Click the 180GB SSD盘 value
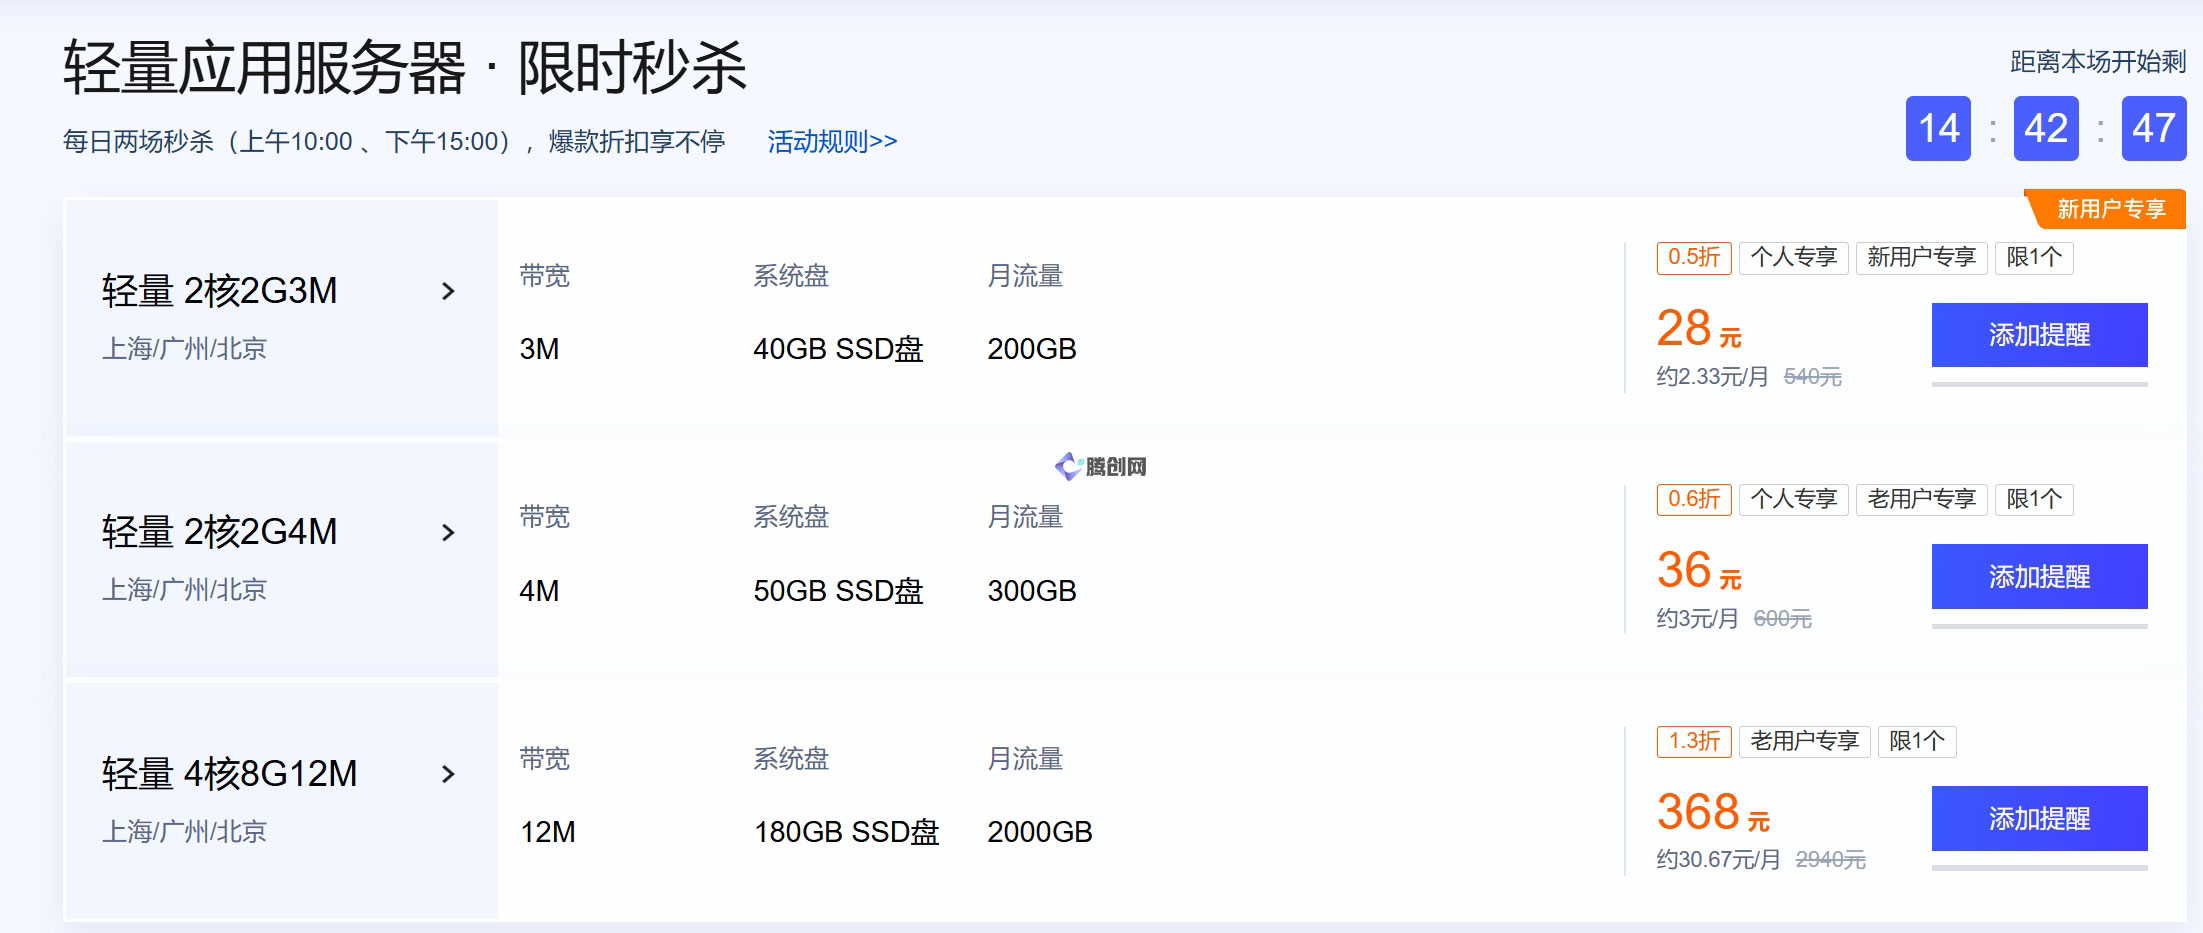The image size is (2203, 933). tap(846, 832)
